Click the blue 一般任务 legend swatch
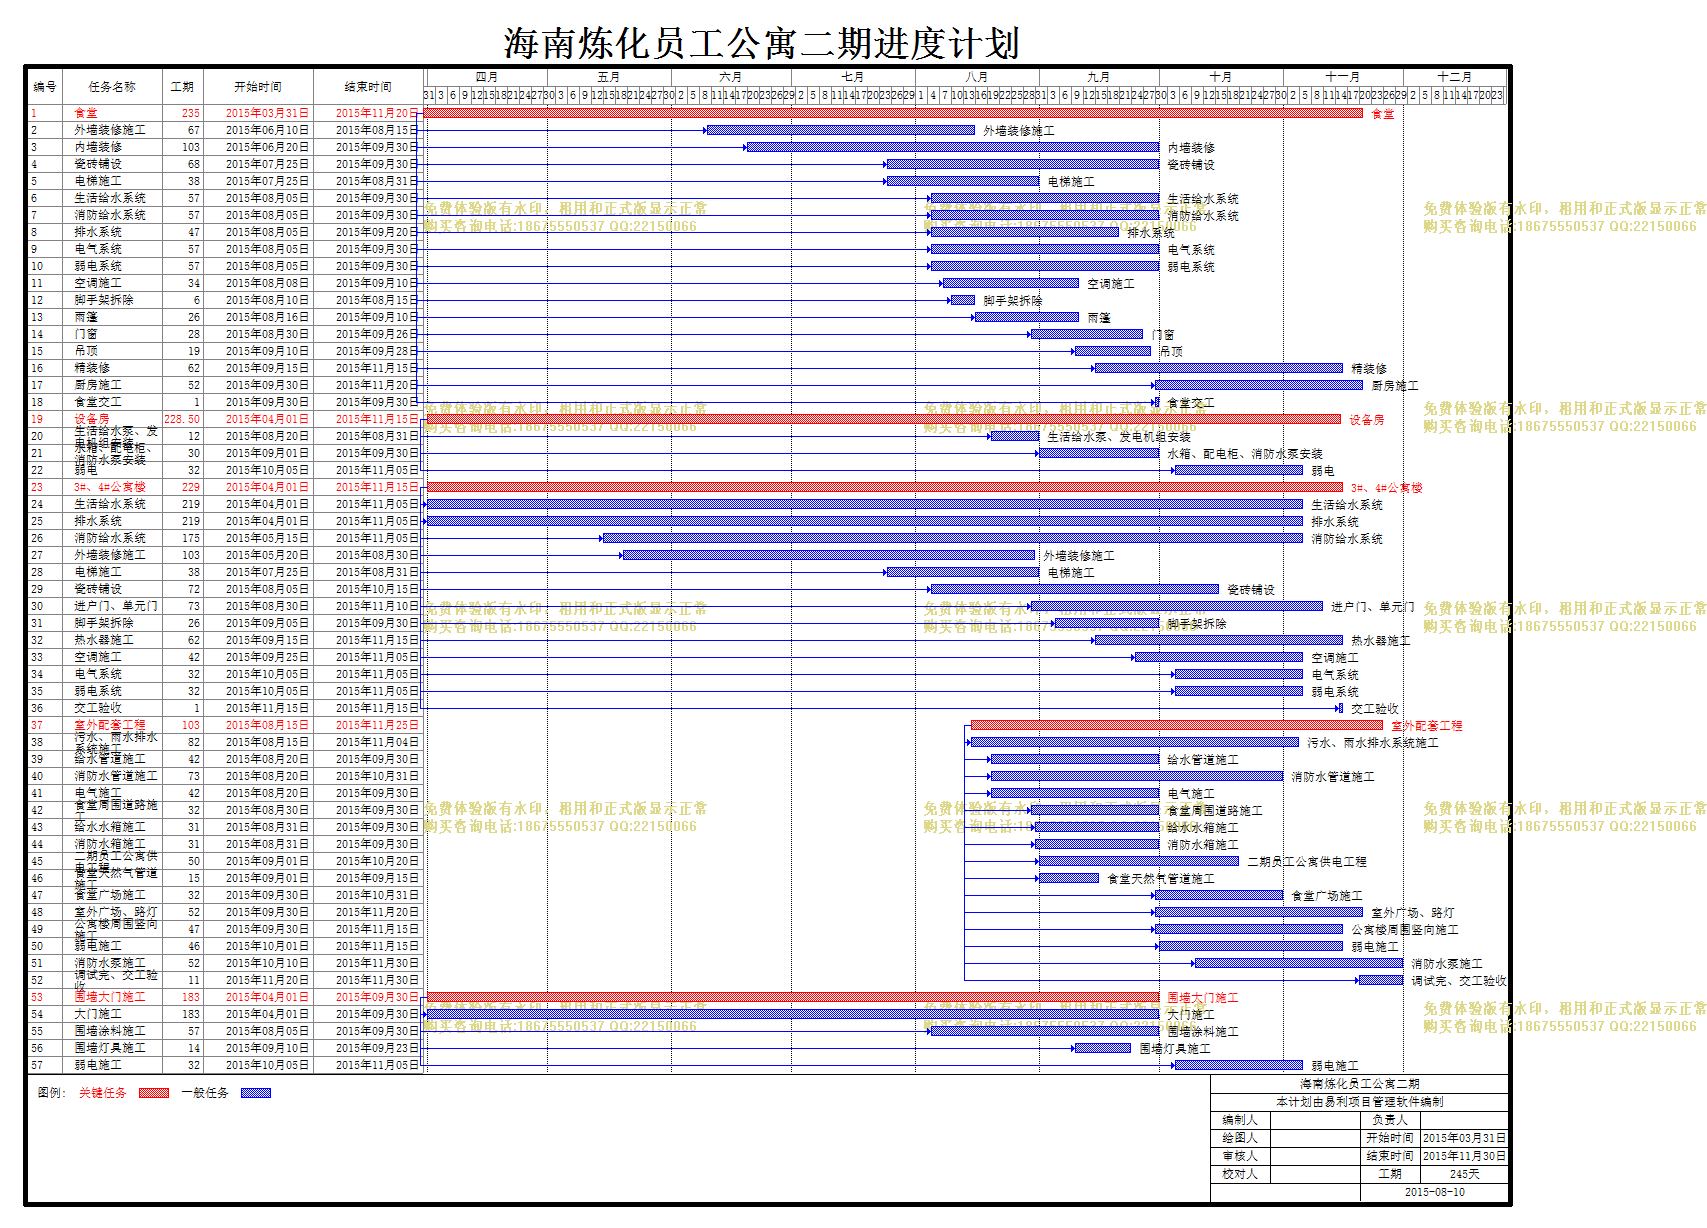The width and height of the screenshot is (1707, 1228). point(256,1093)
